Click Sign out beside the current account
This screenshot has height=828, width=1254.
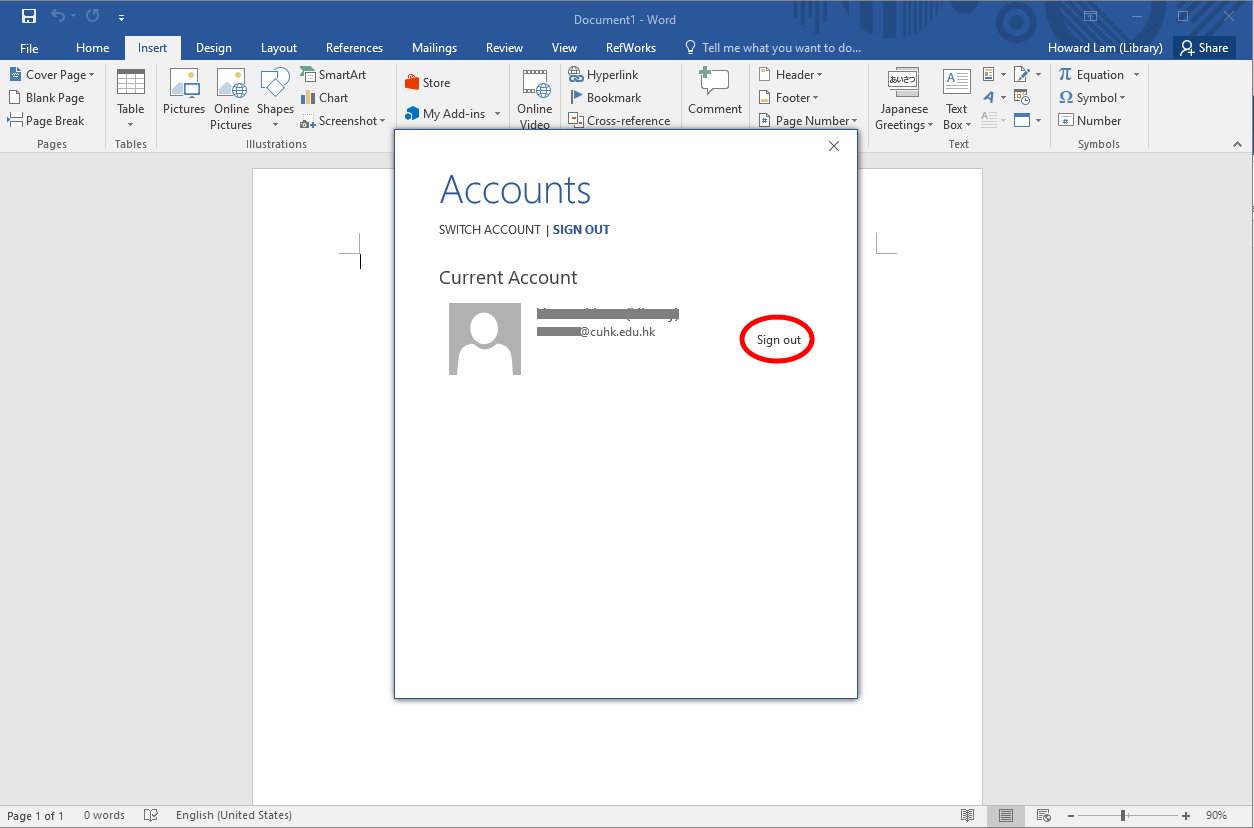[x=779, y=340]
